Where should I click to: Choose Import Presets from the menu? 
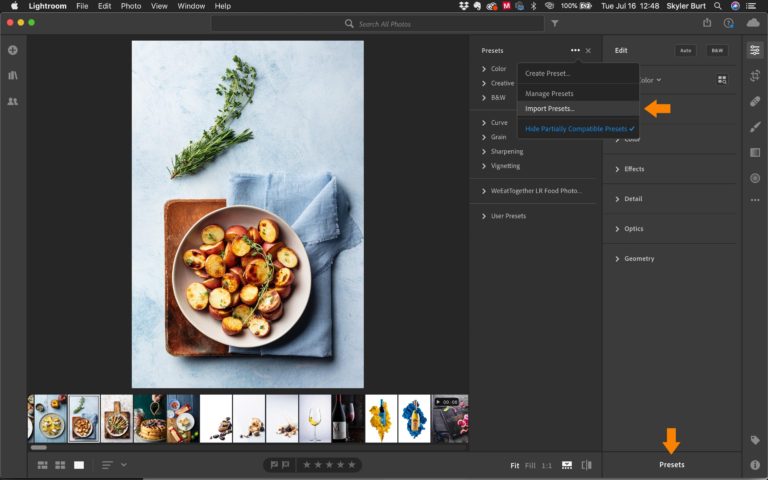click(578, 109)
